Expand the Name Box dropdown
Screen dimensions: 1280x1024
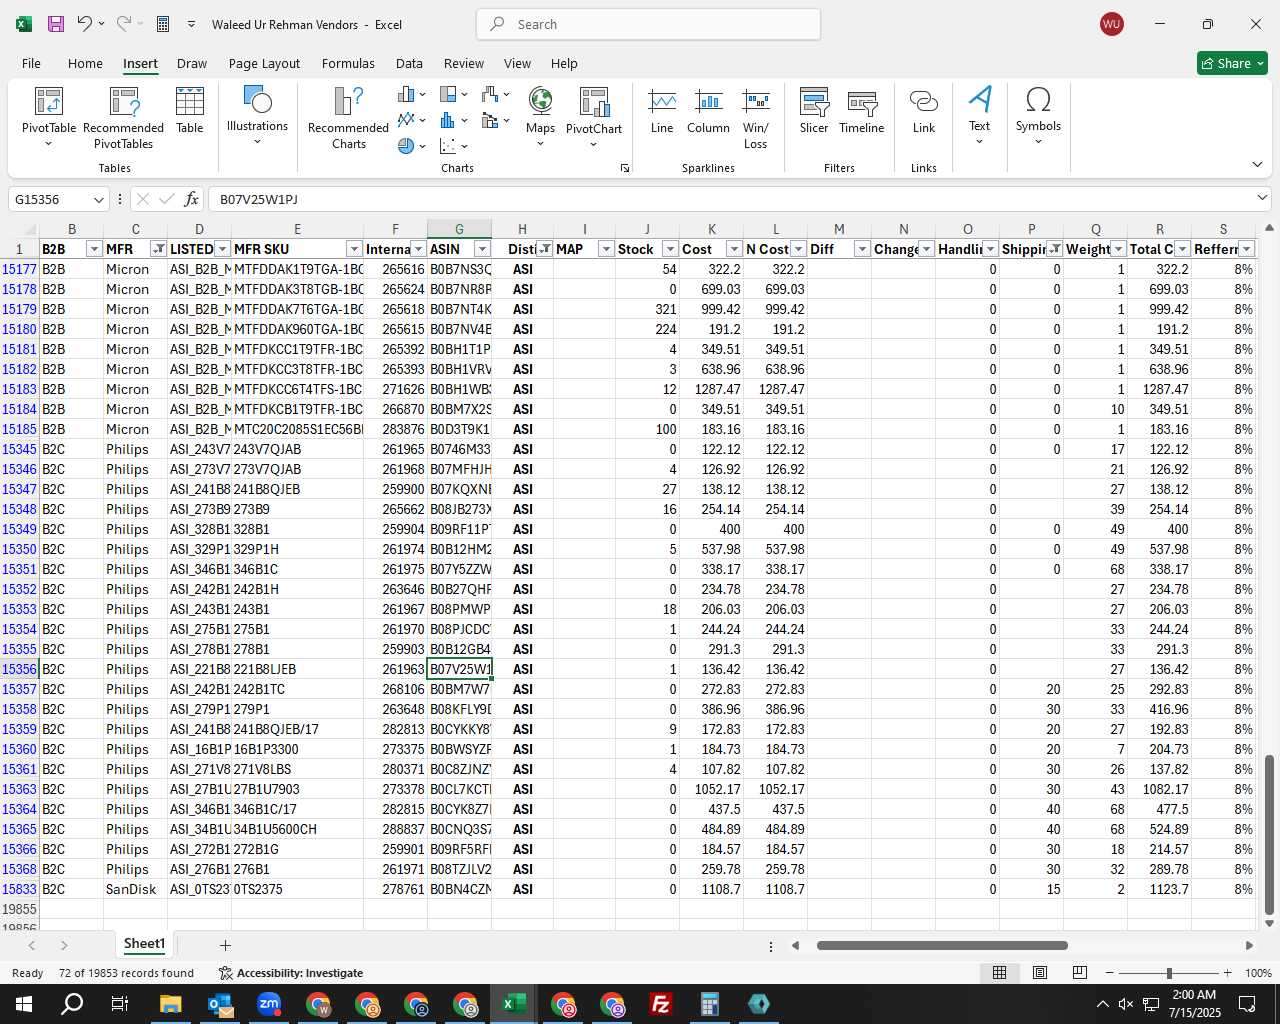98,200
